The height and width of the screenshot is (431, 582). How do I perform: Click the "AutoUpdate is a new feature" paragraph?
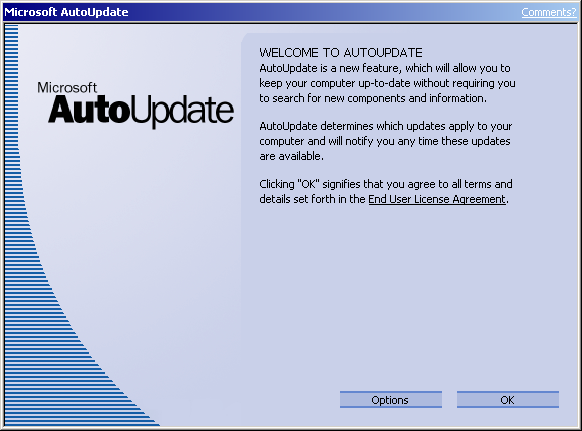pos(387,83)
